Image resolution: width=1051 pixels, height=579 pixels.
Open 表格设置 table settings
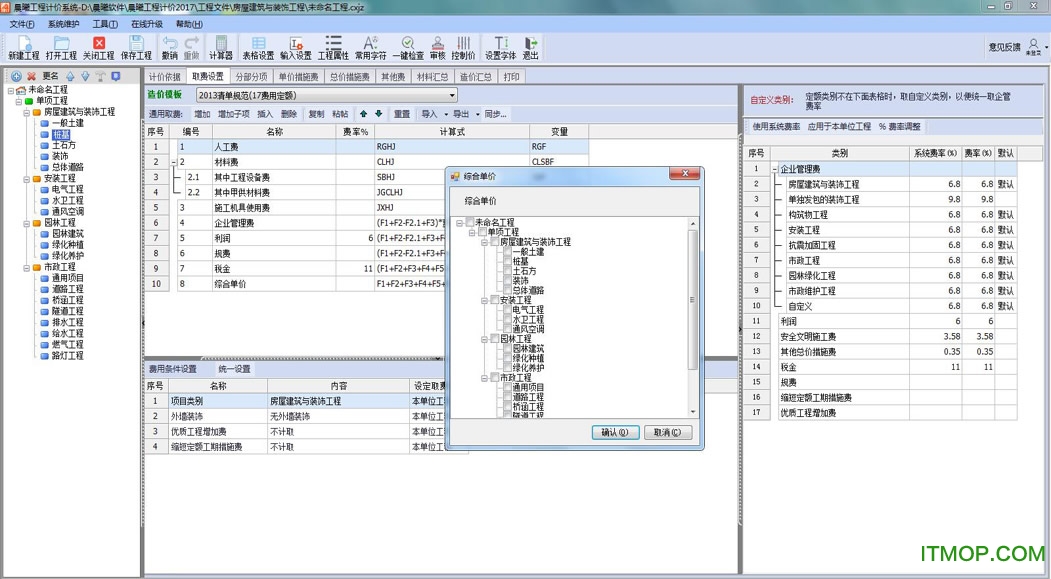[x=258, y=44]
